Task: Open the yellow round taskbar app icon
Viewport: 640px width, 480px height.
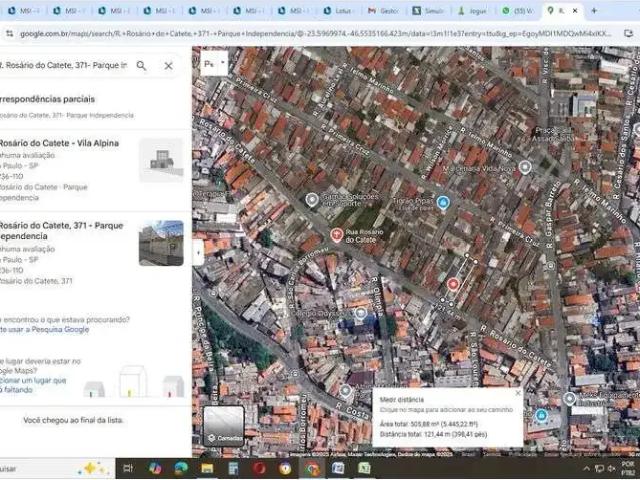Action: pyautogui.click(x=285, y=469)
